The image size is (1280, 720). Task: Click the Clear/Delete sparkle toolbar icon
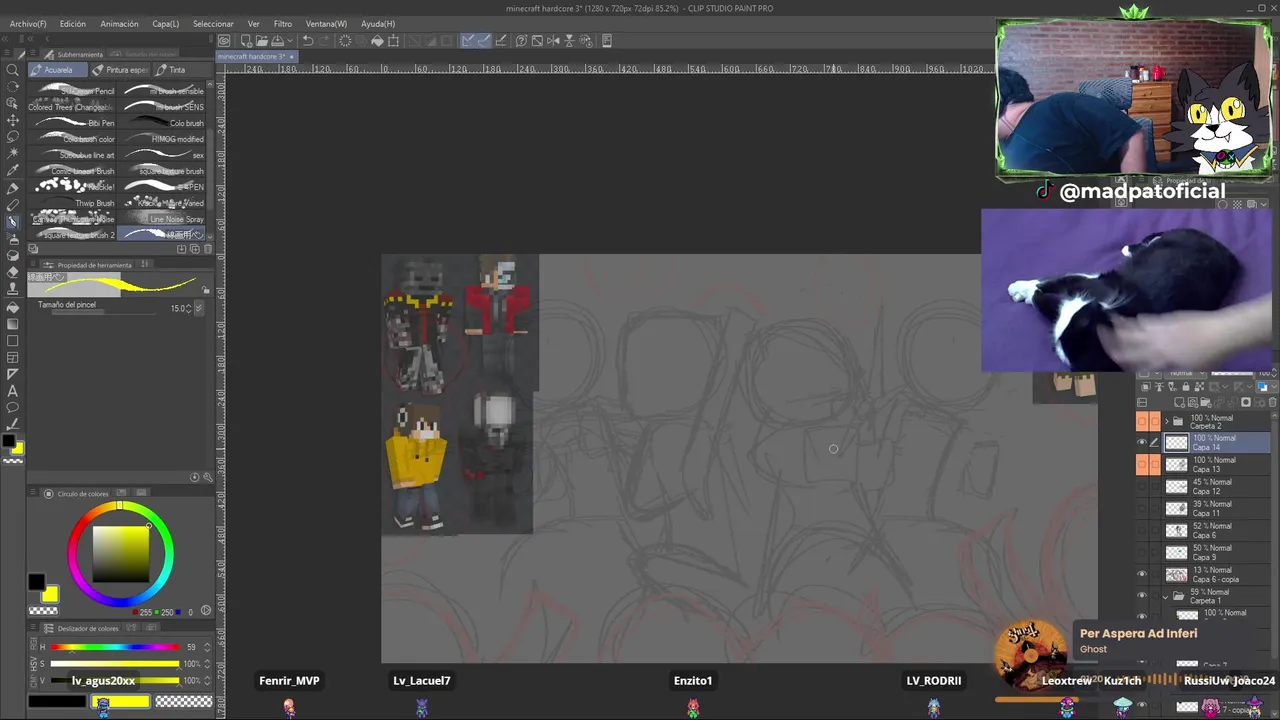345,41
